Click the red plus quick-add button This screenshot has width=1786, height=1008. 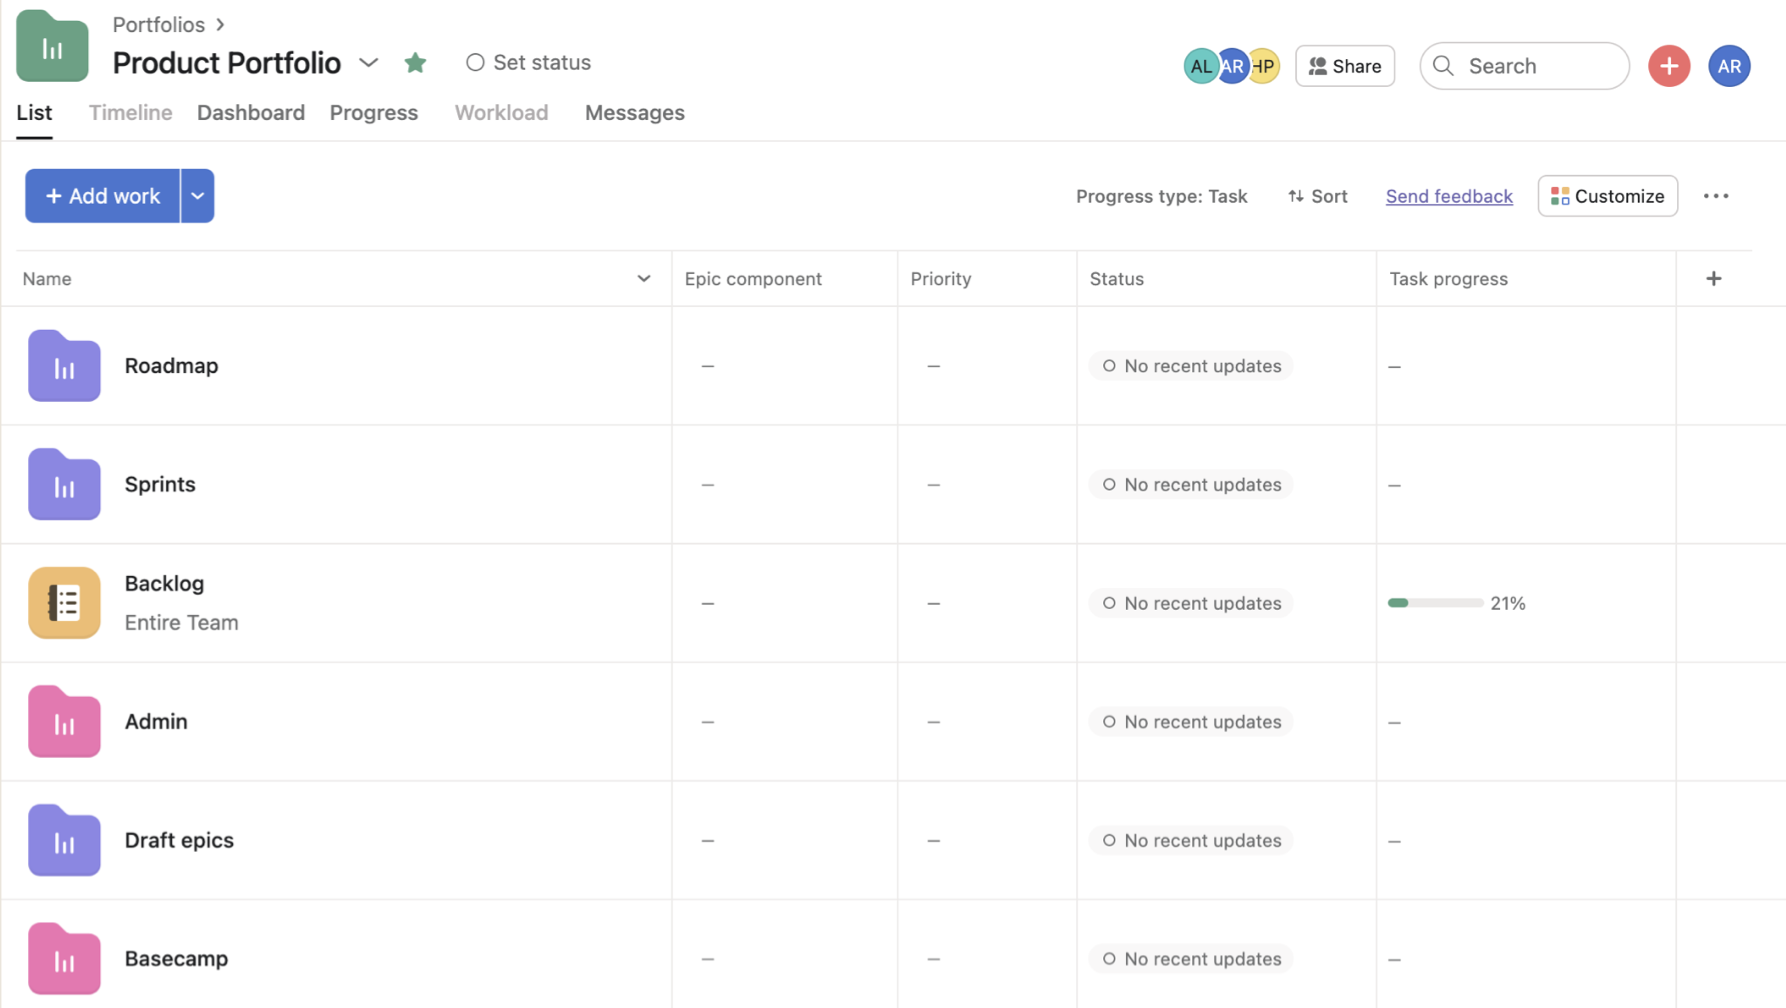pos(1669,66)
